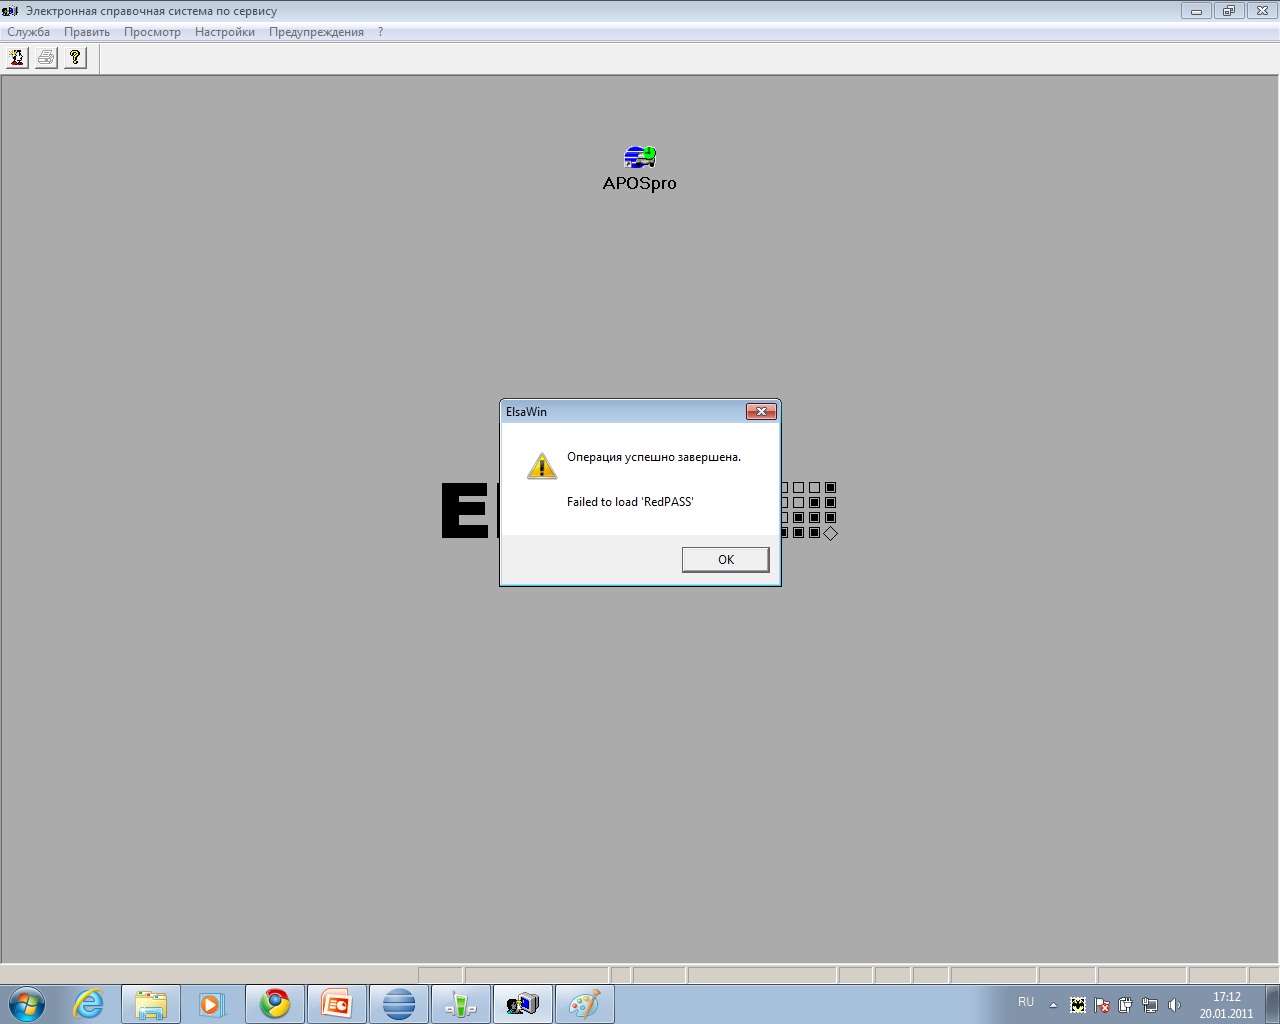1280x1024 pixels.
Task: Click the first toolbar icon with person figure
Action: (17, 58)
